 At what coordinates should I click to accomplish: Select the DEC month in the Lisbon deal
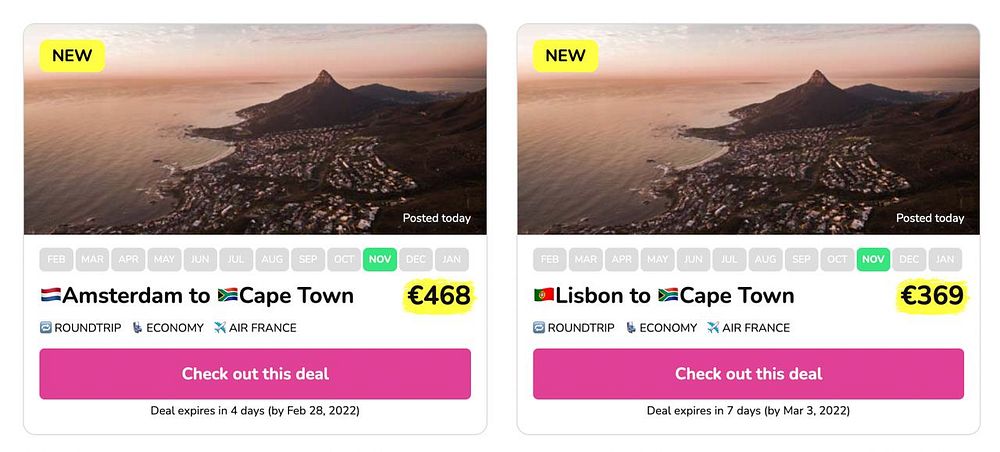909,260
